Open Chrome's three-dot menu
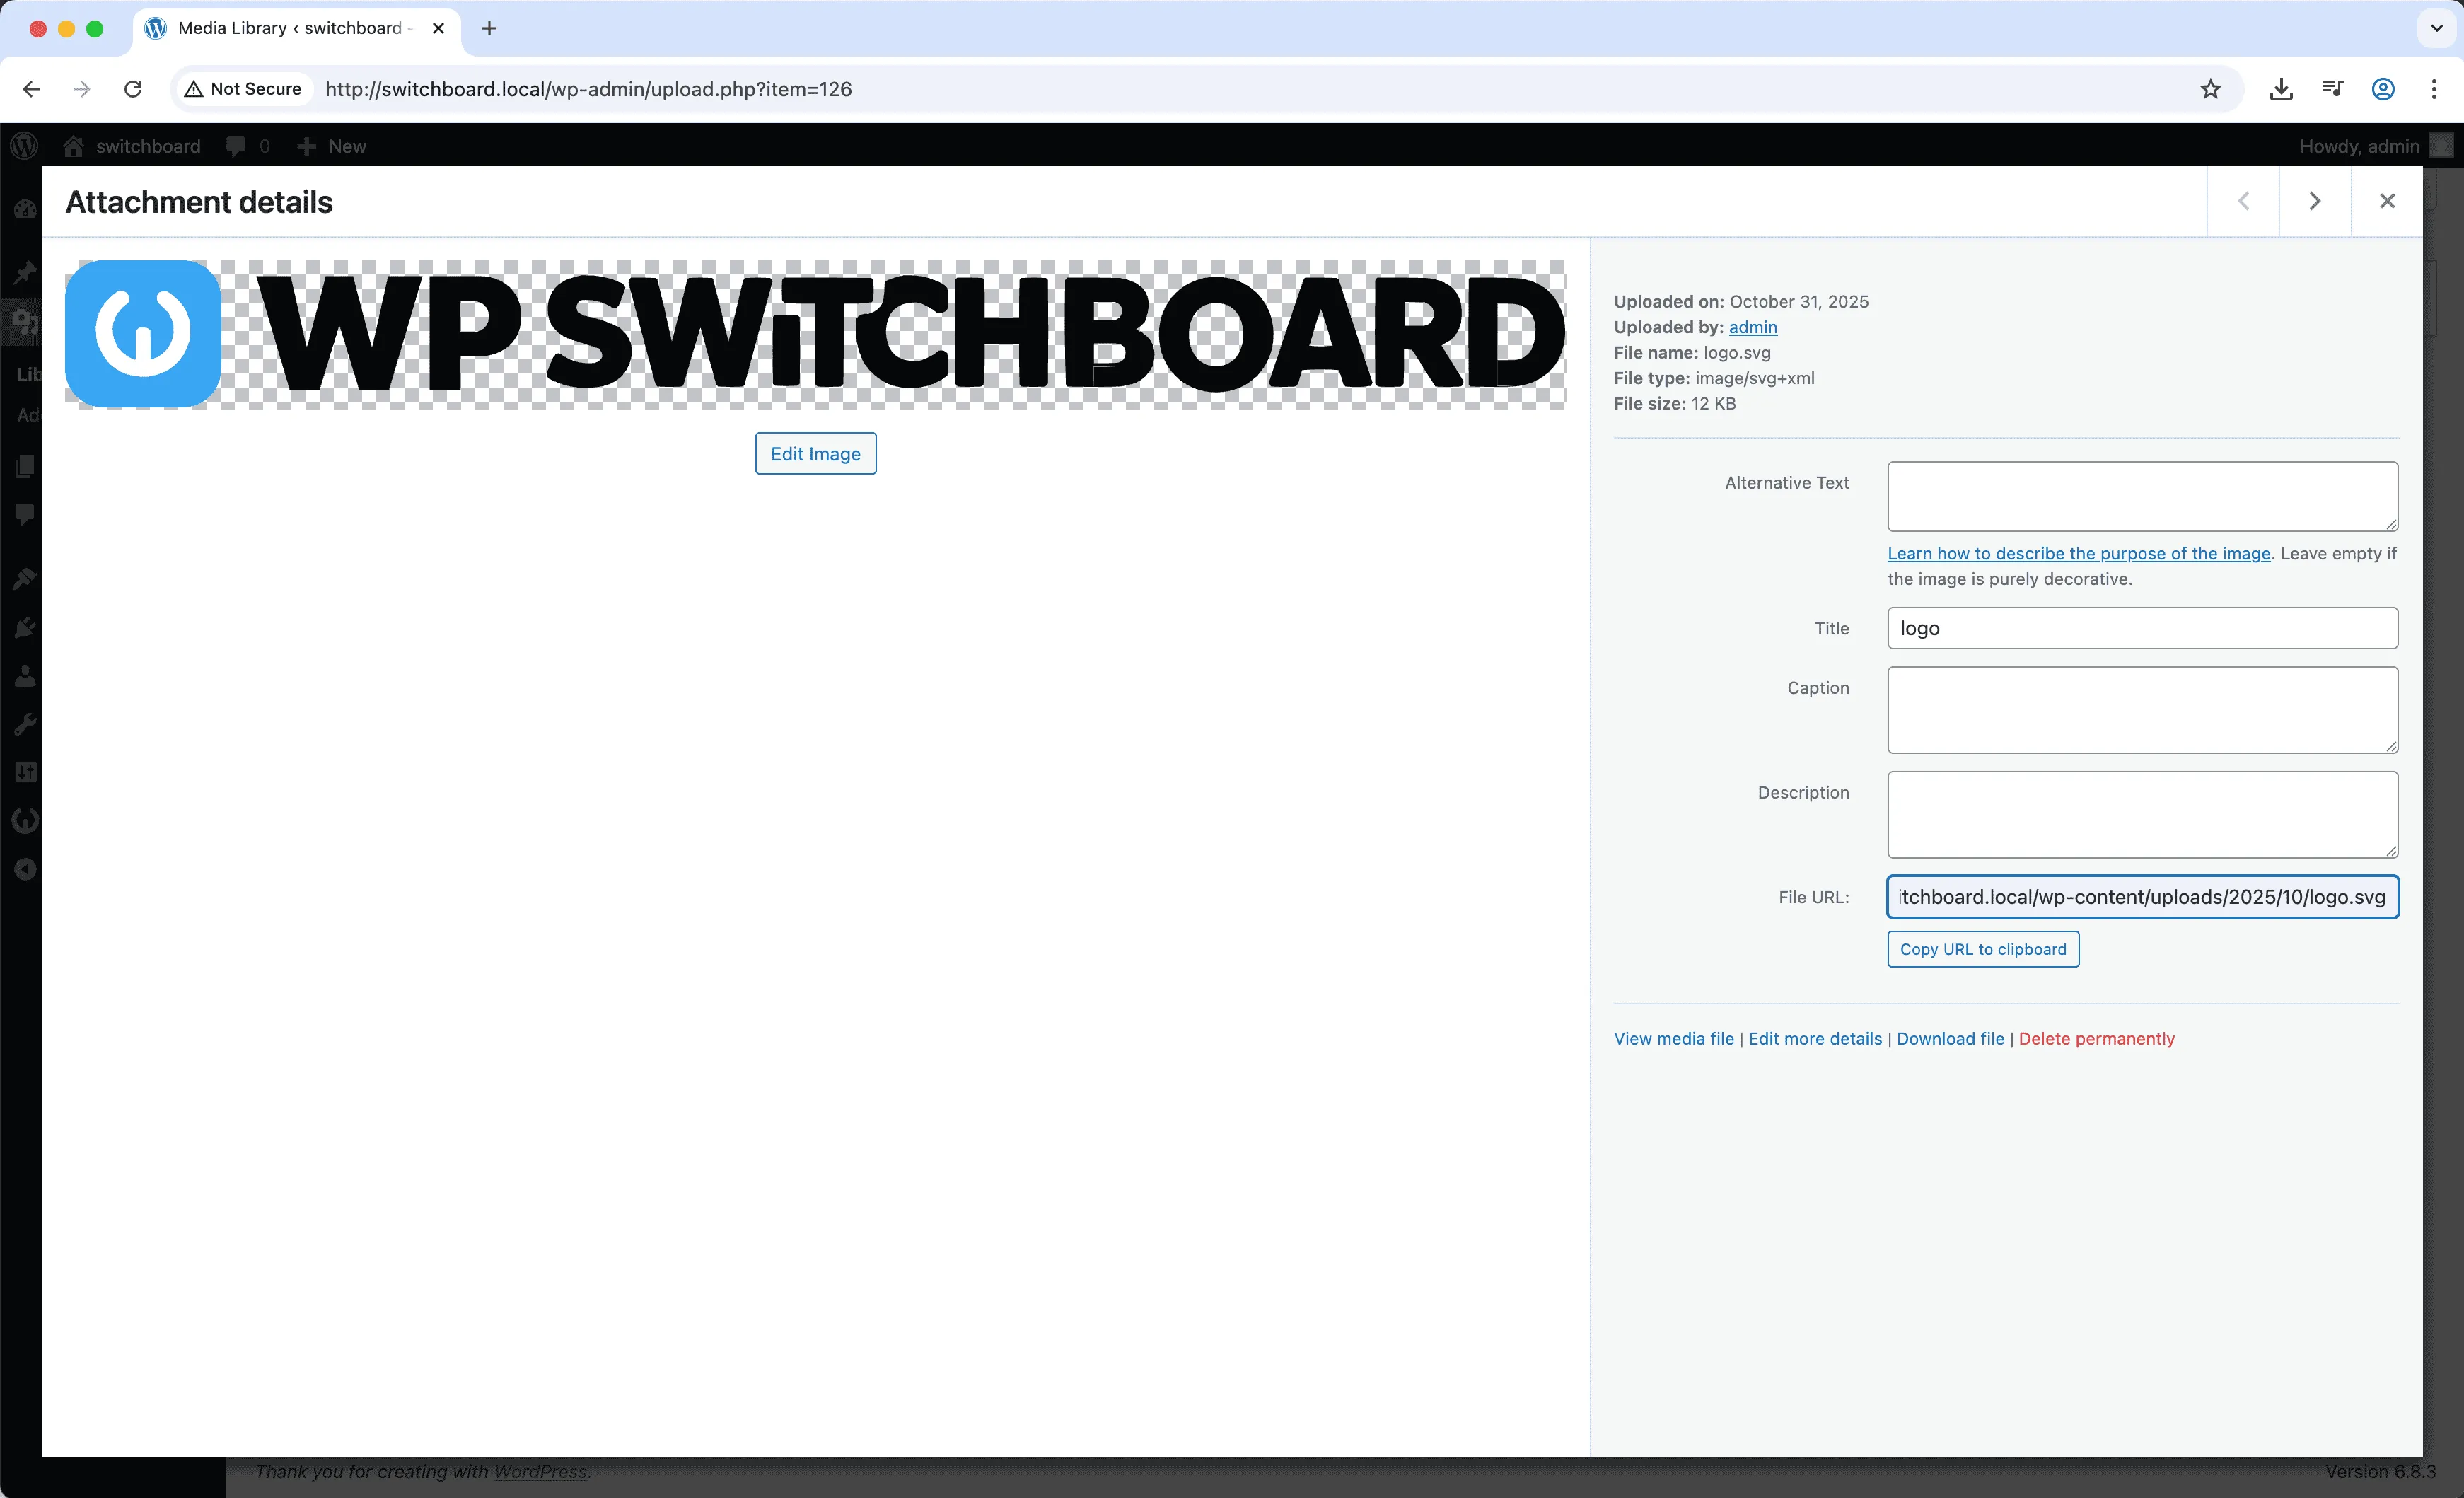Image resolution: width=2464 pixels, height=1498 pixels. [2436, 89]
